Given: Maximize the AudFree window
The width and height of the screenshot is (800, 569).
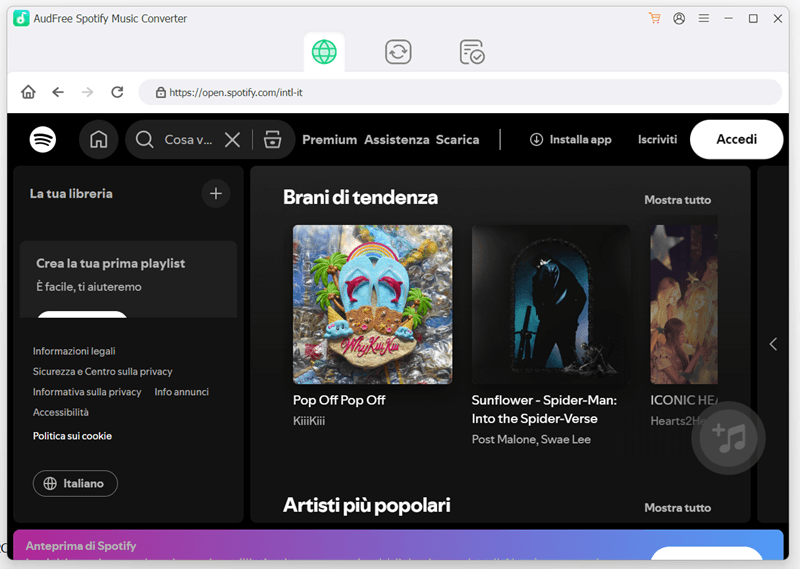Looking at the screenshot, I should coord(753,18).
